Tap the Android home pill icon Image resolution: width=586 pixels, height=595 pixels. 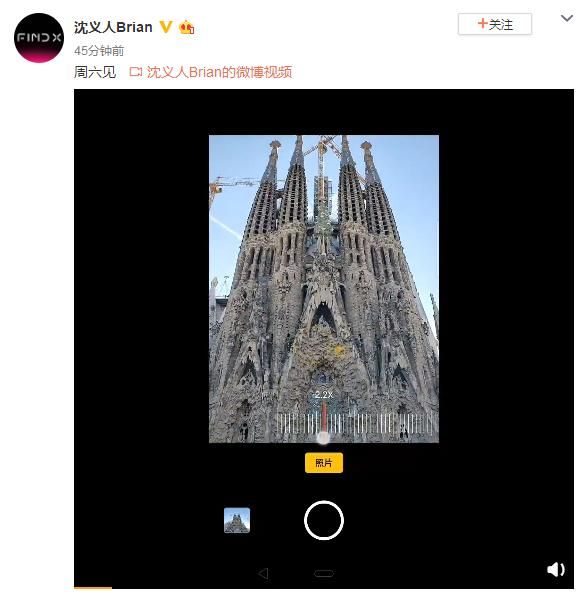[324, 573]
